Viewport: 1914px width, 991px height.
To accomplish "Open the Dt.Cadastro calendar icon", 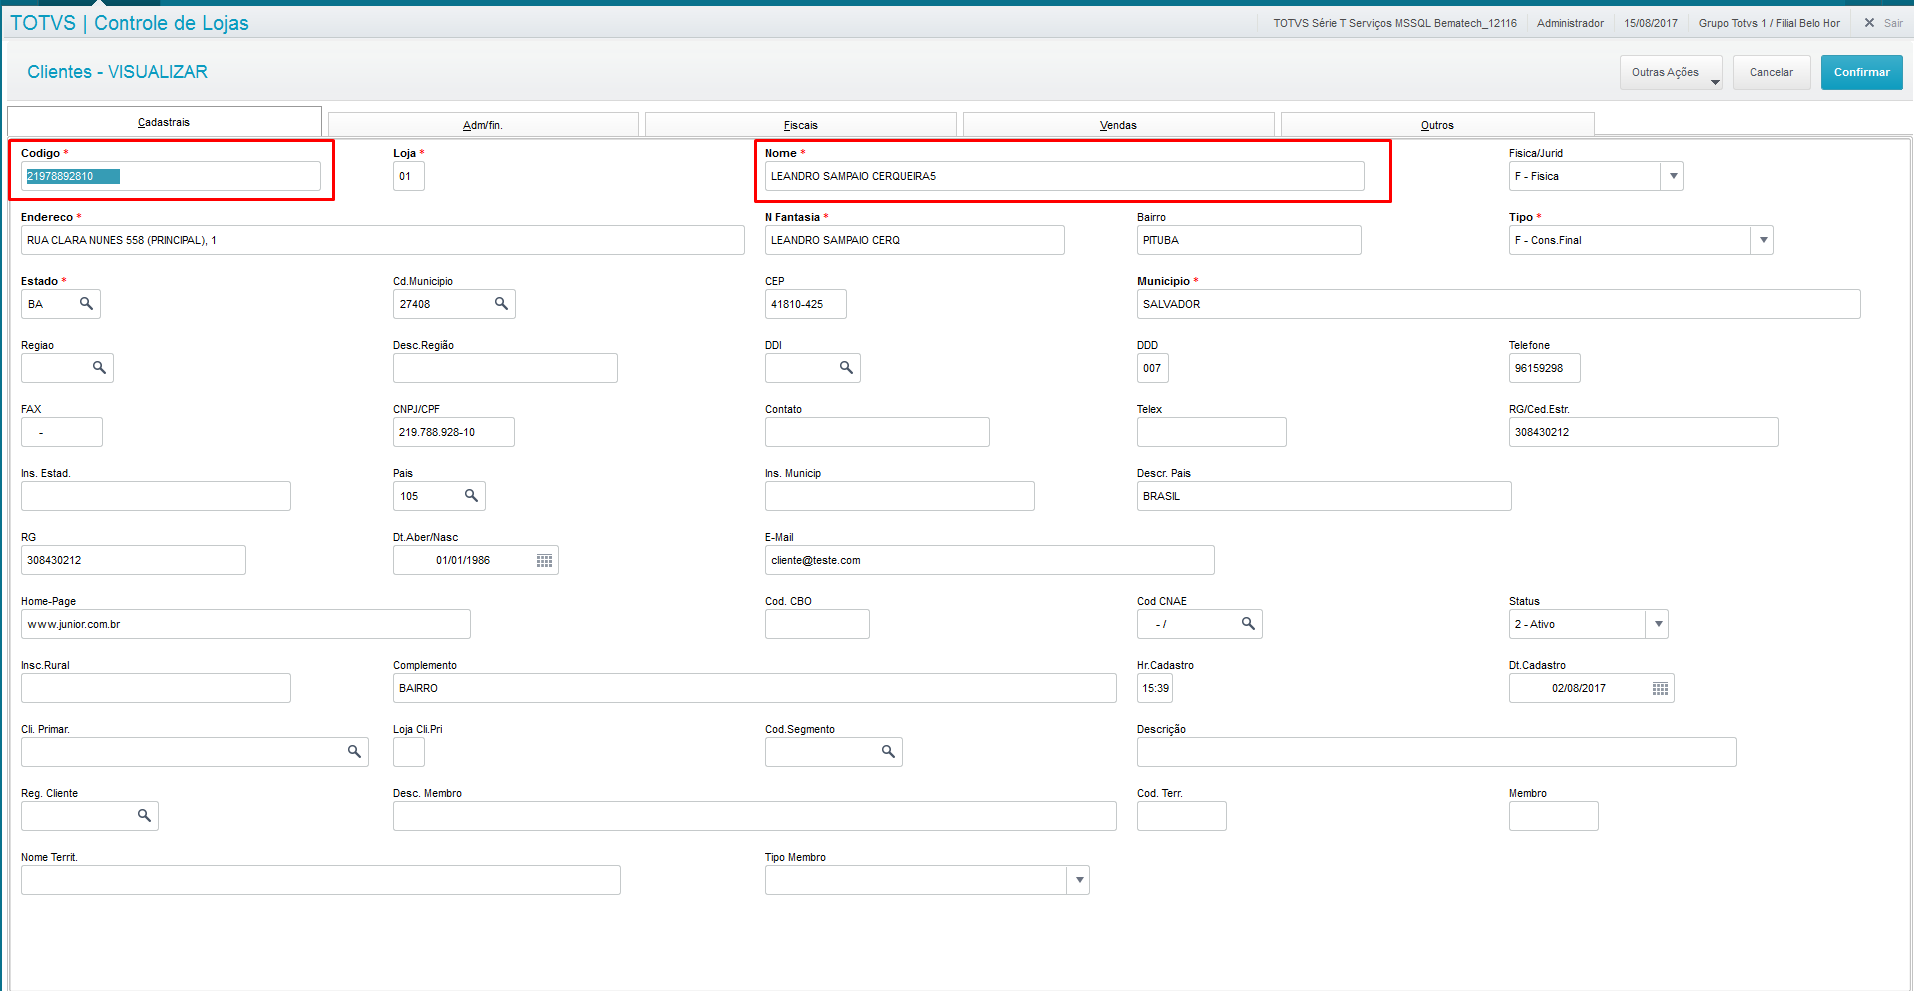I will tap(1660, 689).
